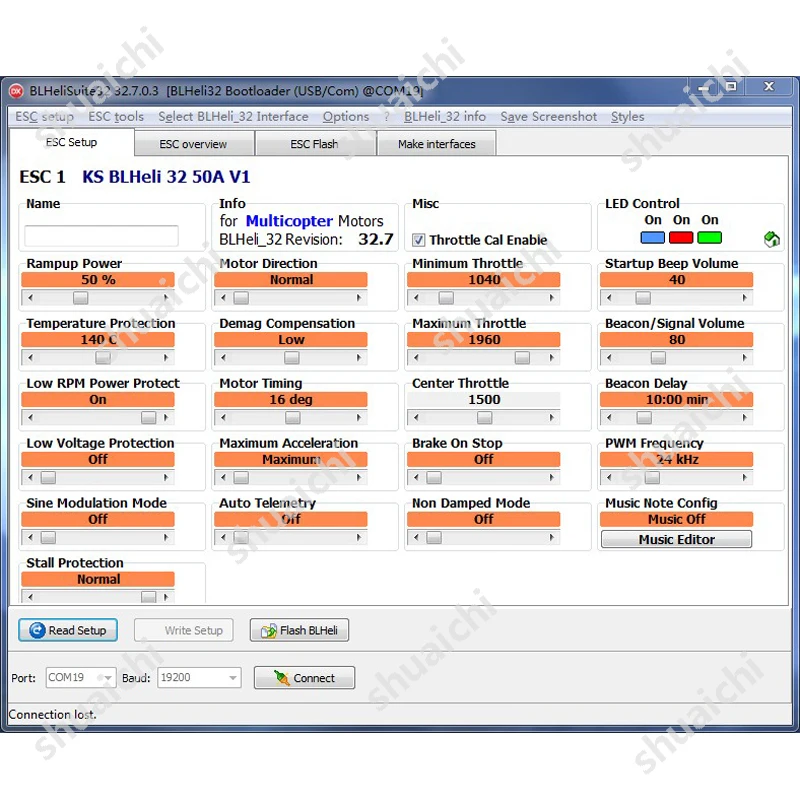Viewport: 800px width, 800px height.
Task: Select the ESC Setup tab
Action: (x=71, y=142)
